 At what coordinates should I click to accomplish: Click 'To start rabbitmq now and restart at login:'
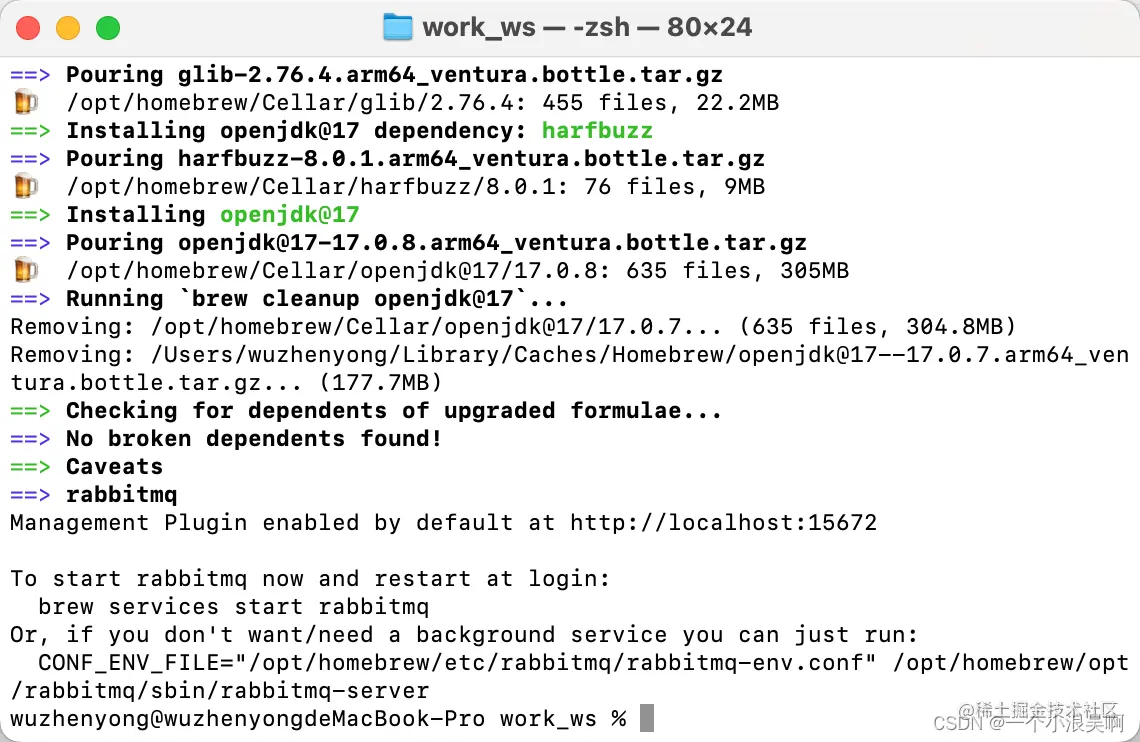[310, 578]
